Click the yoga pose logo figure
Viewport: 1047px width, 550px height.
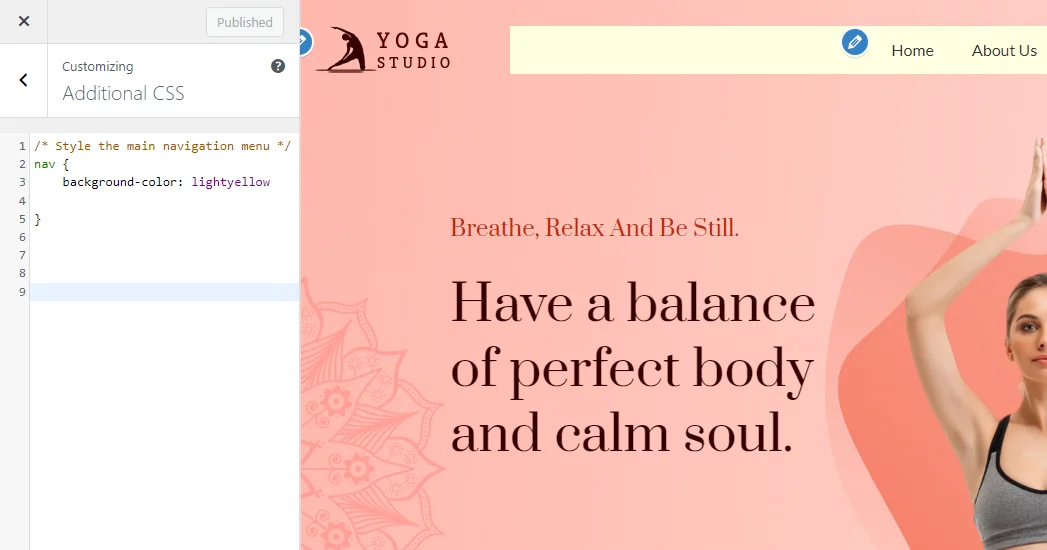(x=347, y=50)
